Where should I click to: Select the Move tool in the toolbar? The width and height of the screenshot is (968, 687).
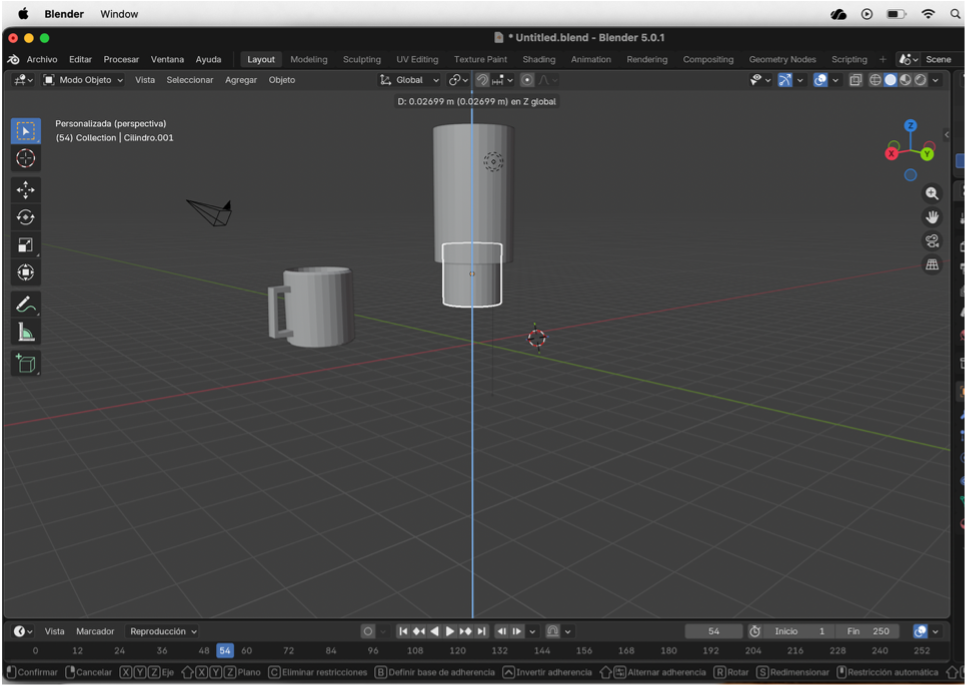[26, 190]
